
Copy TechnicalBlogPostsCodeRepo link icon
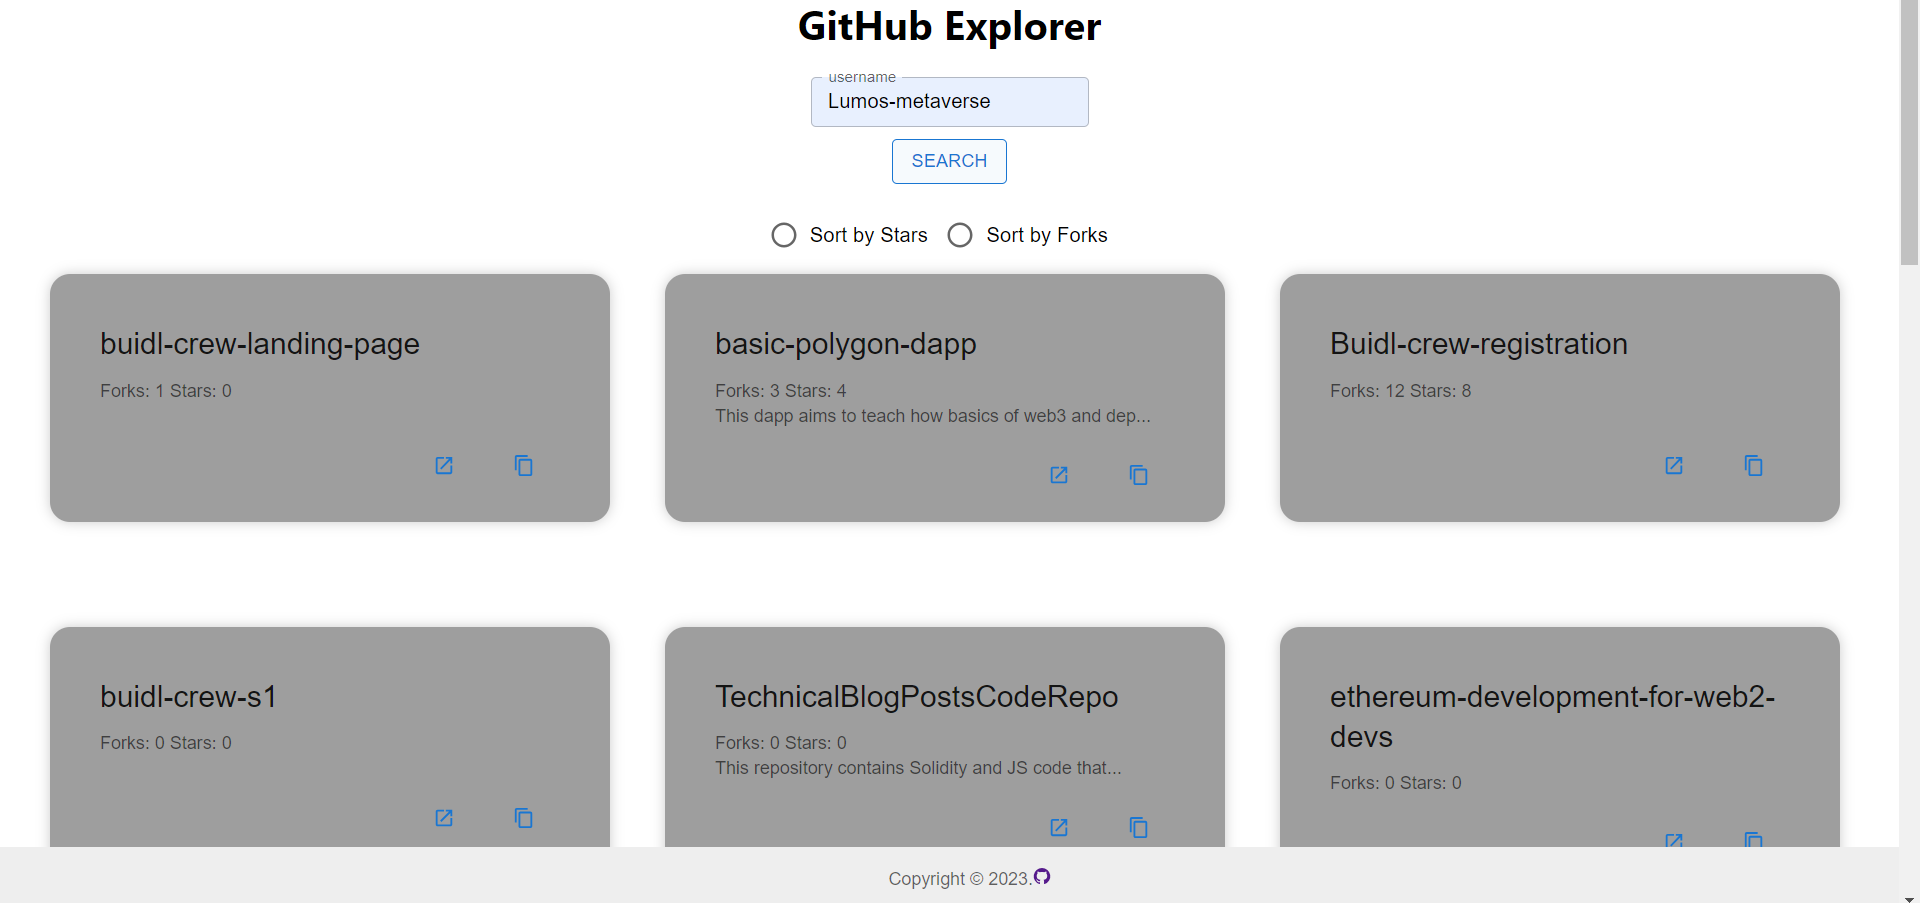point(1138,827)
